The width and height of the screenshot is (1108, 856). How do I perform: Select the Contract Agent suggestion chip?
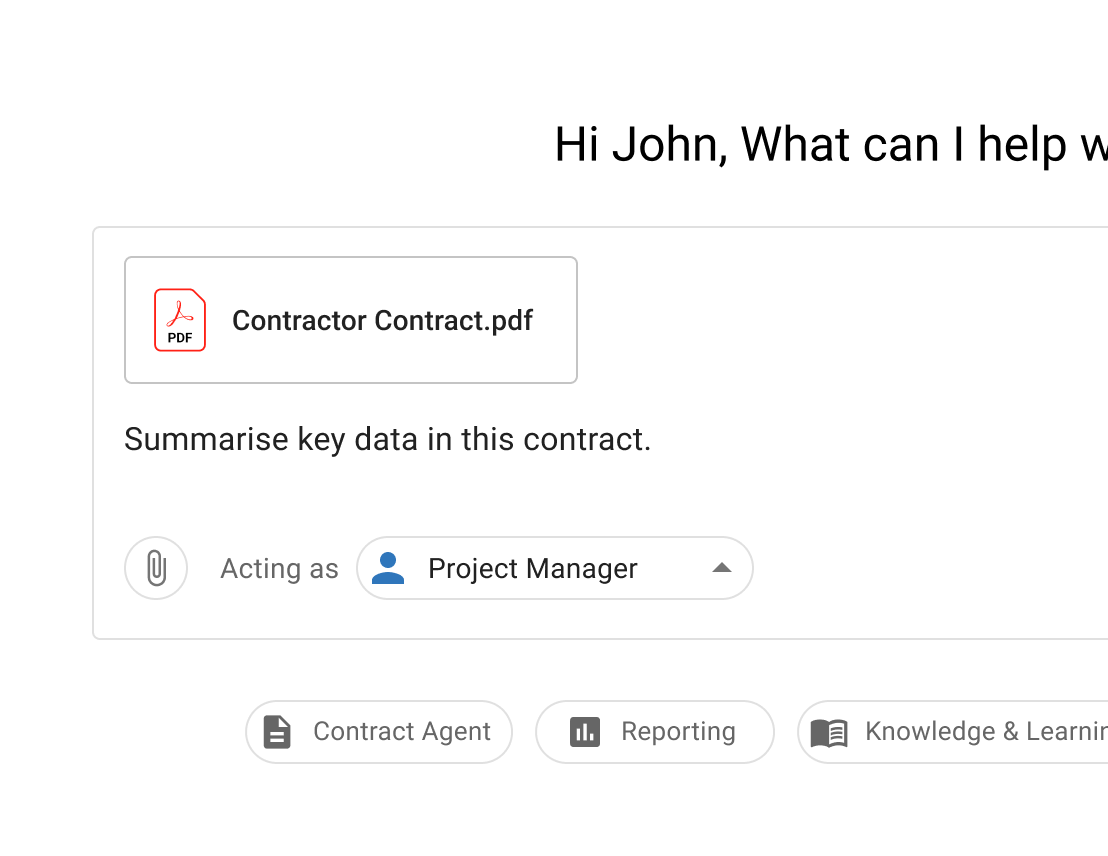point(379,731)
